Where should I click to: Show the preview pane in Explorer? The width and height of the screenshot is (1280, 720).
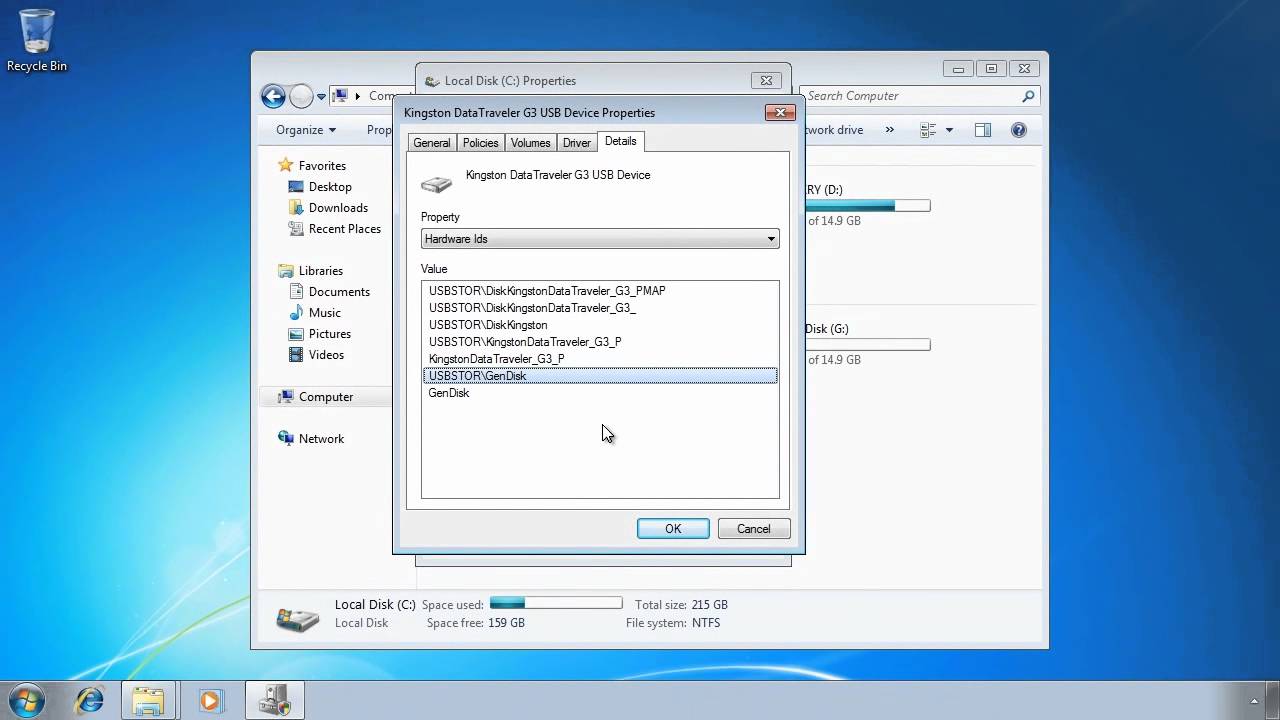point(983,130)
